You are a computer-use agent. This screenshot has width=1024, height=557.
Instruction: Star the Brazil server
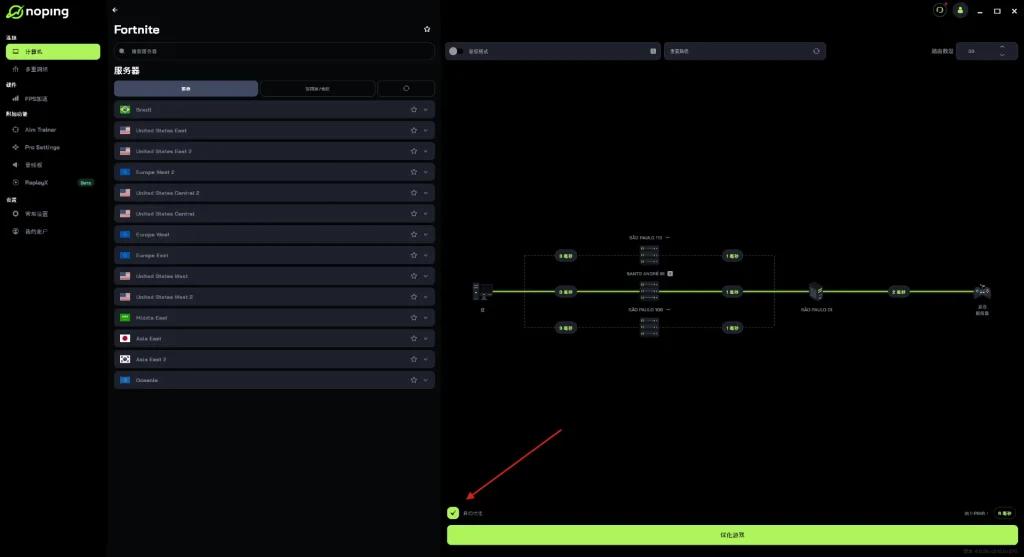[x=413, y=110]
